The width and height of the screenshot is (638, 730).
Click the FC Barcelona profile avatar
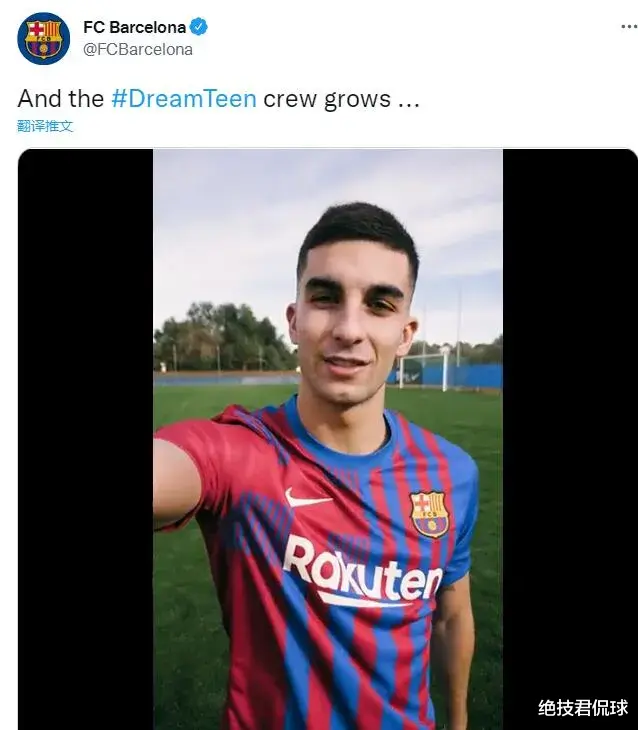point(43,38)
